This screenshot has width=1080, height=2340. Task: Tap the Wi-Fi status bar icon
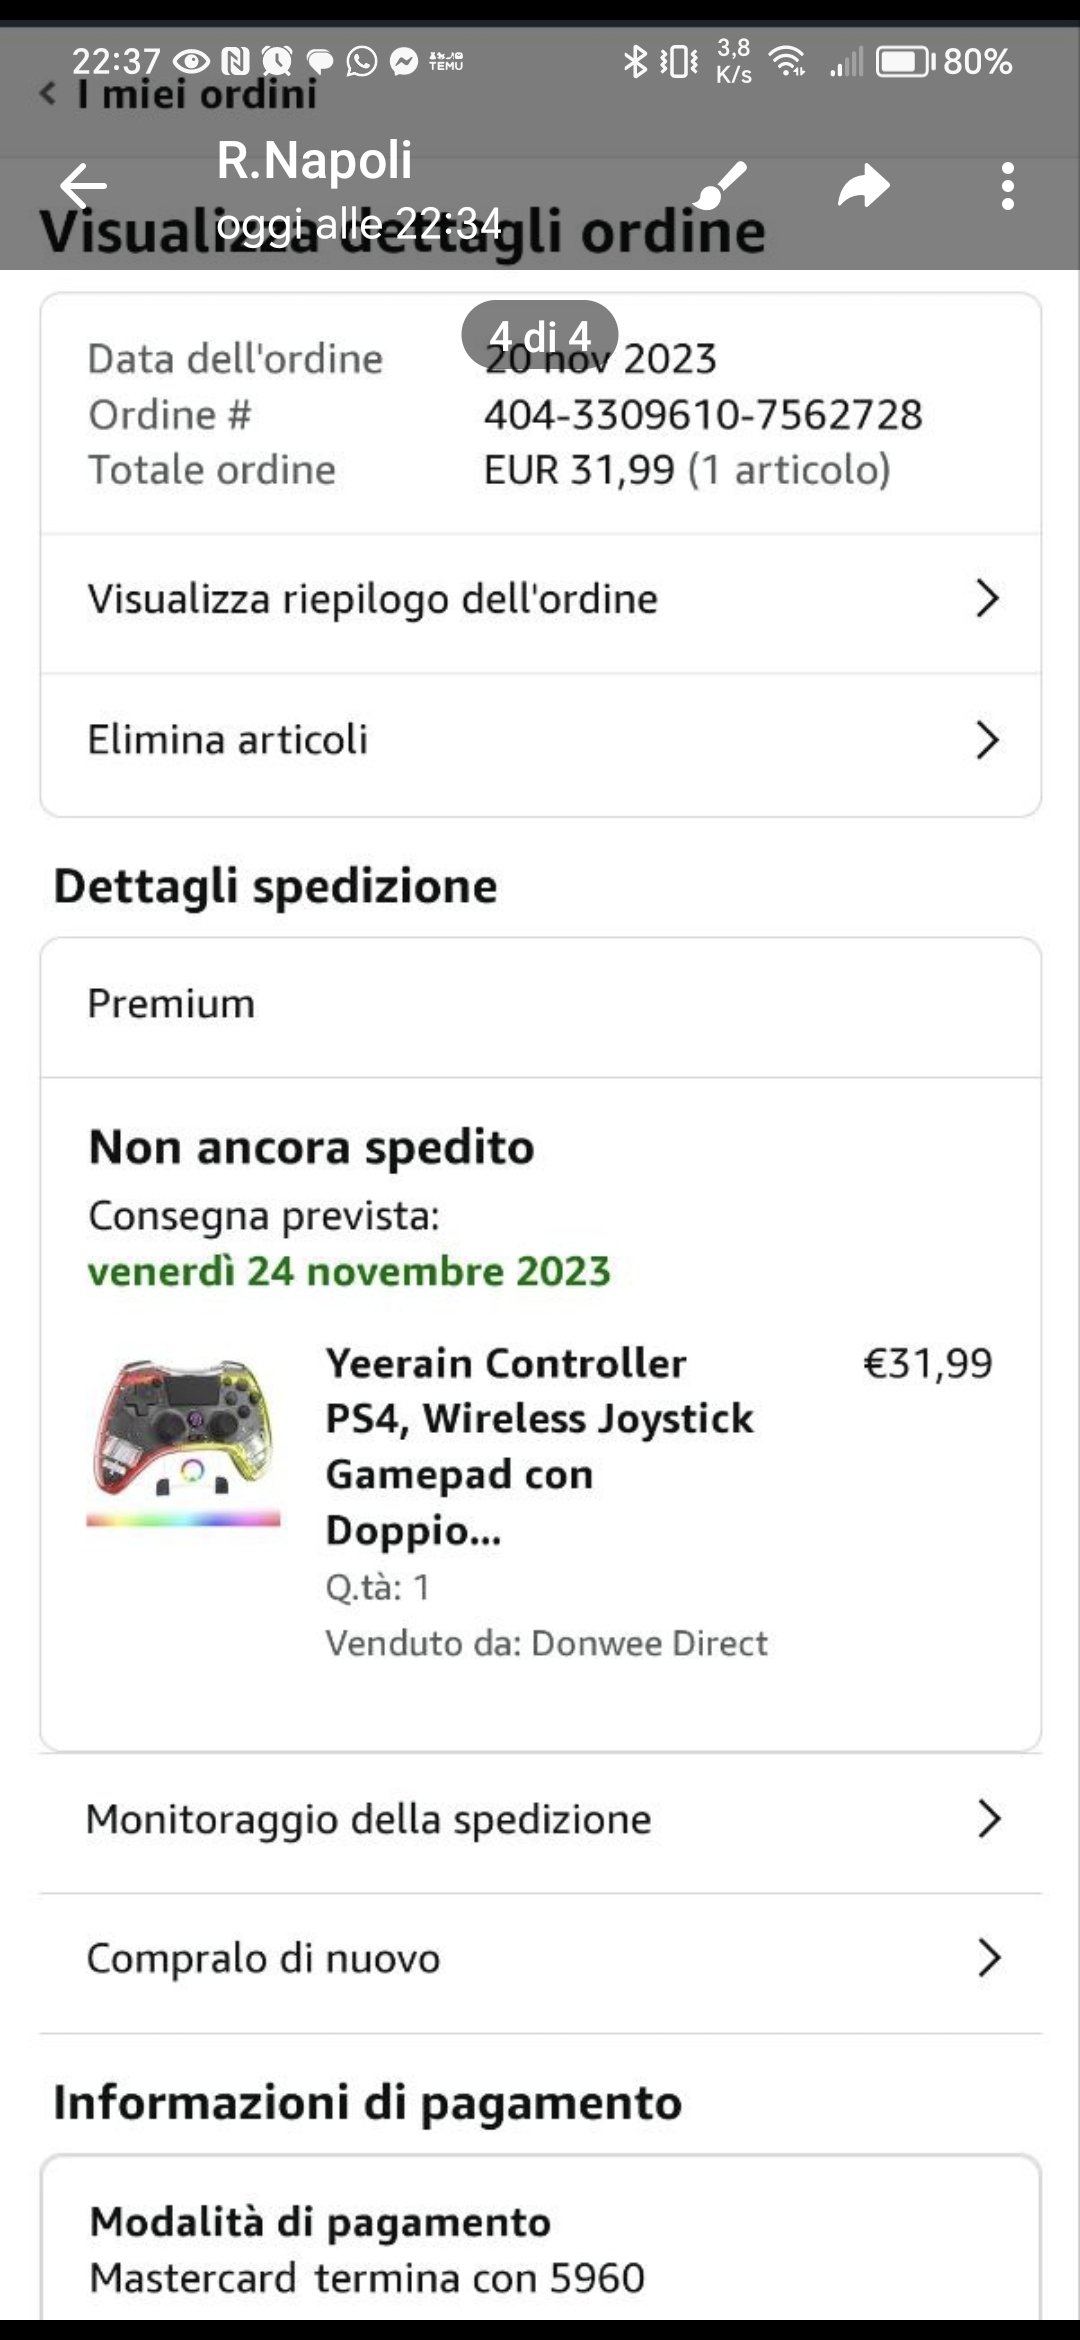pyautogui.click(x=788, y=62)
